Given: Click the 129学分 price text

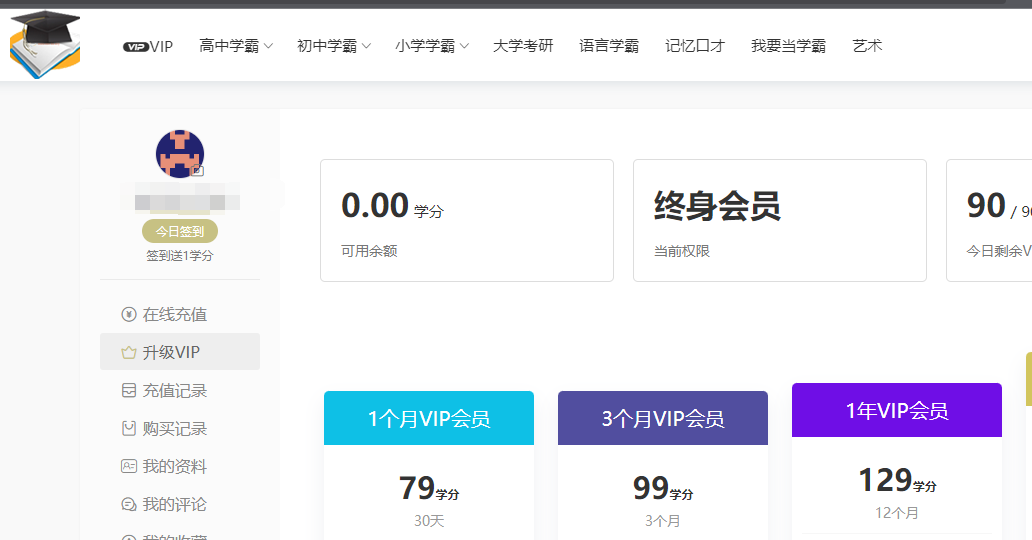Looking at the screenshot, I should click(x=897, y=480).
